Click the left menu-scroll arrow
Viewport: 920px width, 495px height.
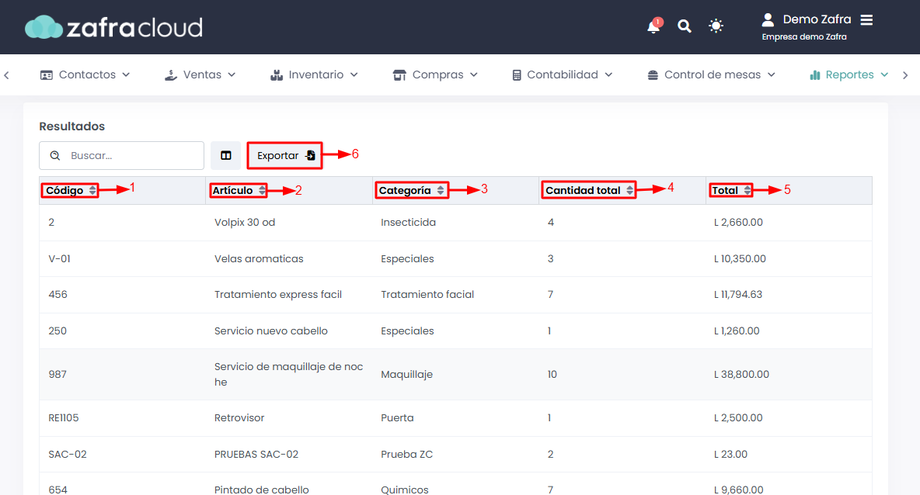tap(6, 75)
